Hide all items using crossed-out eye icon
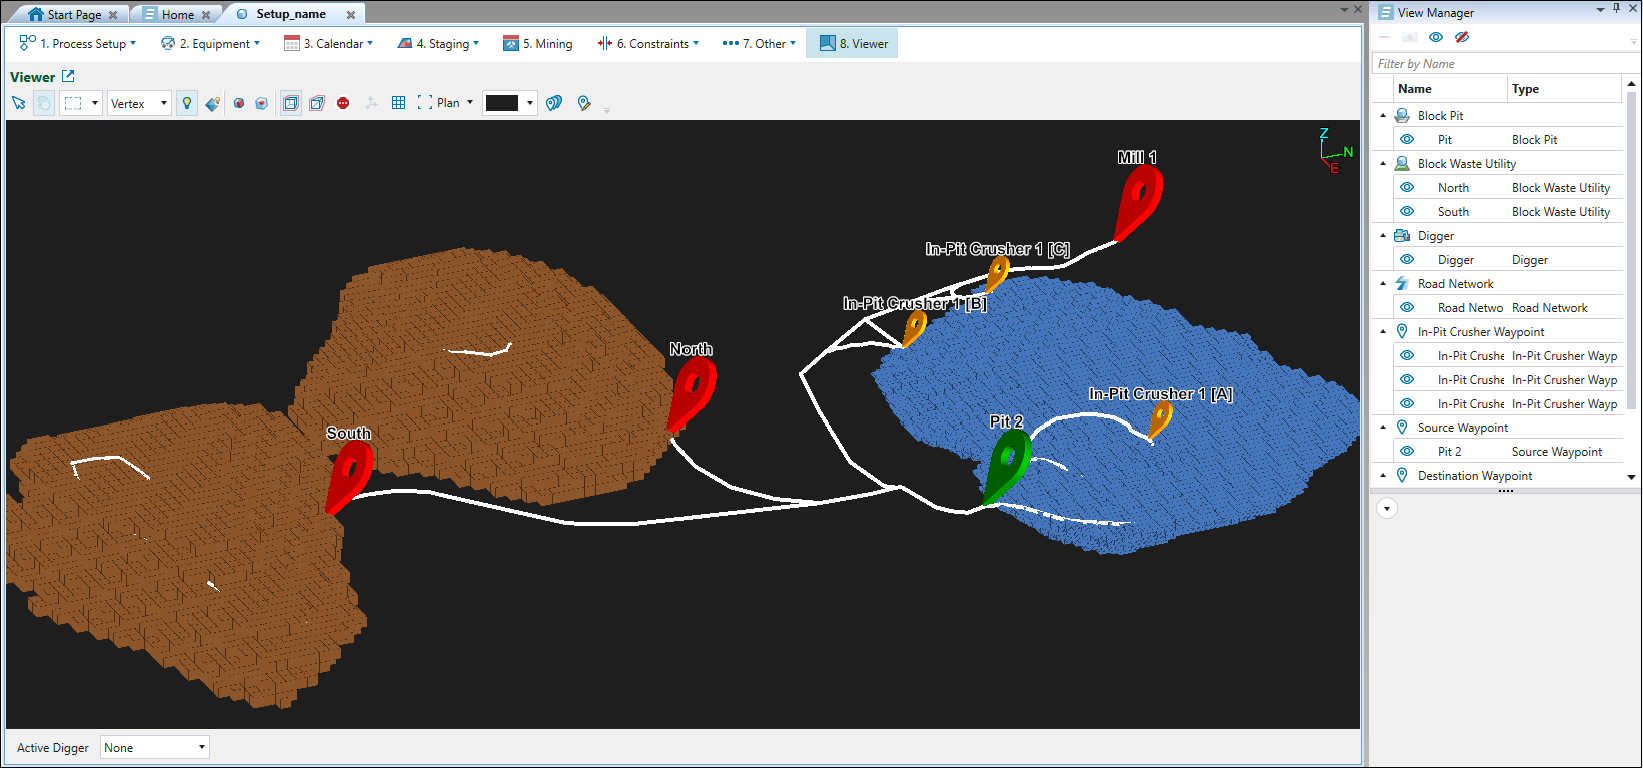 tap(1462, 37)
